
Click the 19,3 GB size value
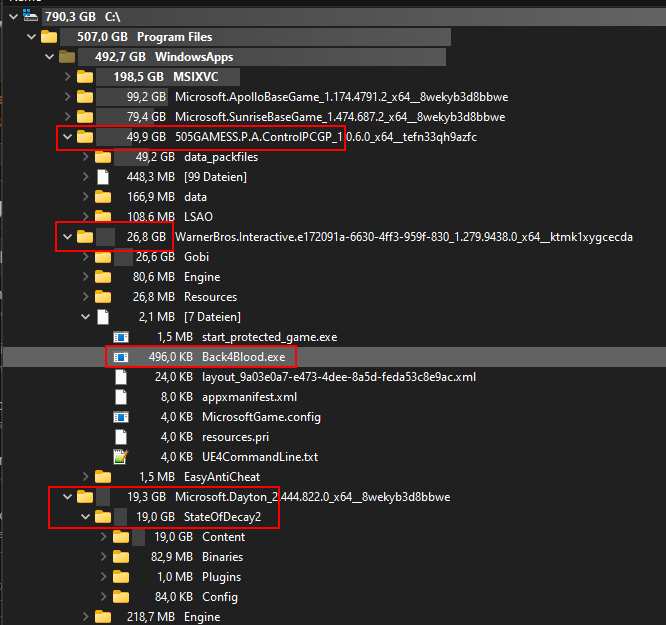tap(146, 497)
